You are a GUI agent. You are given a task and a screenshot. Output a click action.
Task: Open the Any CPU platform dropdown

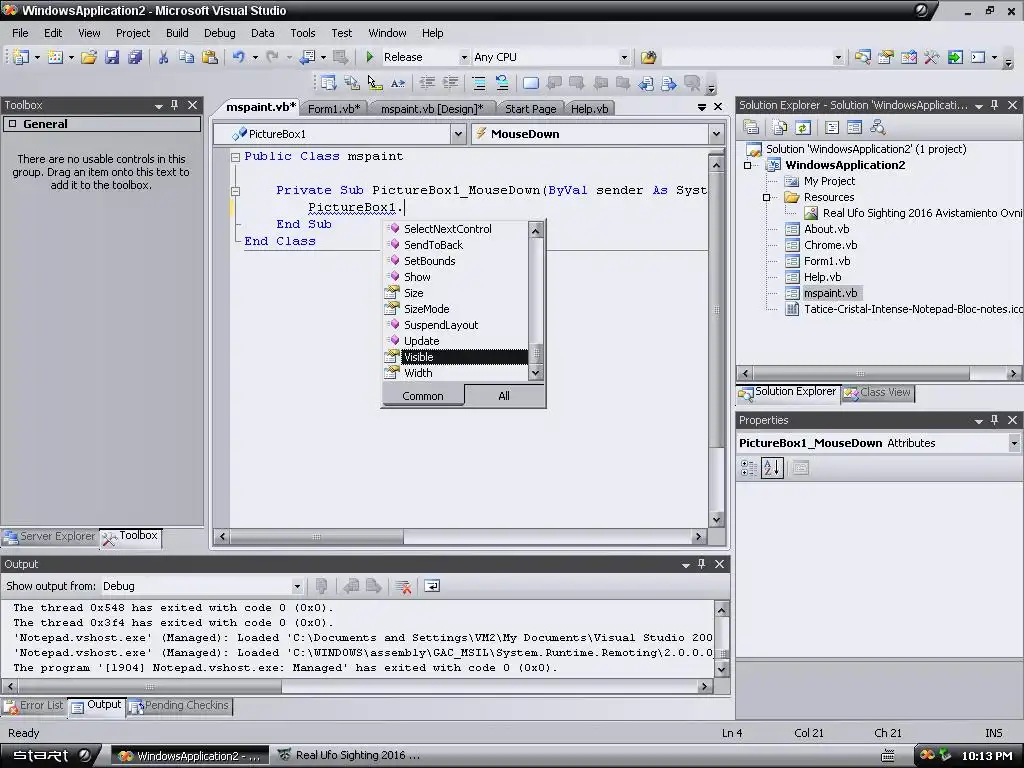[x=624, y=57]
